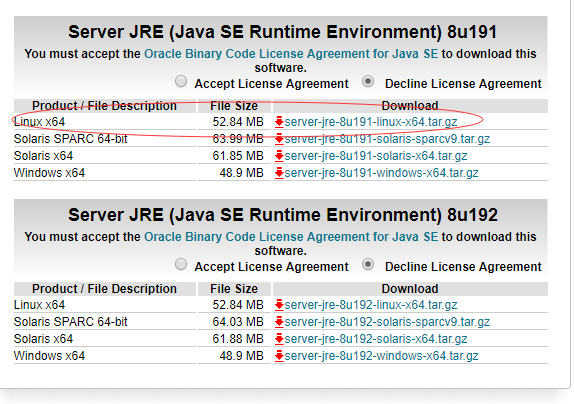This screenshot has width=574, height=404.
Task: Download server-jre-8u191-solaris-x64.tar.gz
Action: (376, 156)
